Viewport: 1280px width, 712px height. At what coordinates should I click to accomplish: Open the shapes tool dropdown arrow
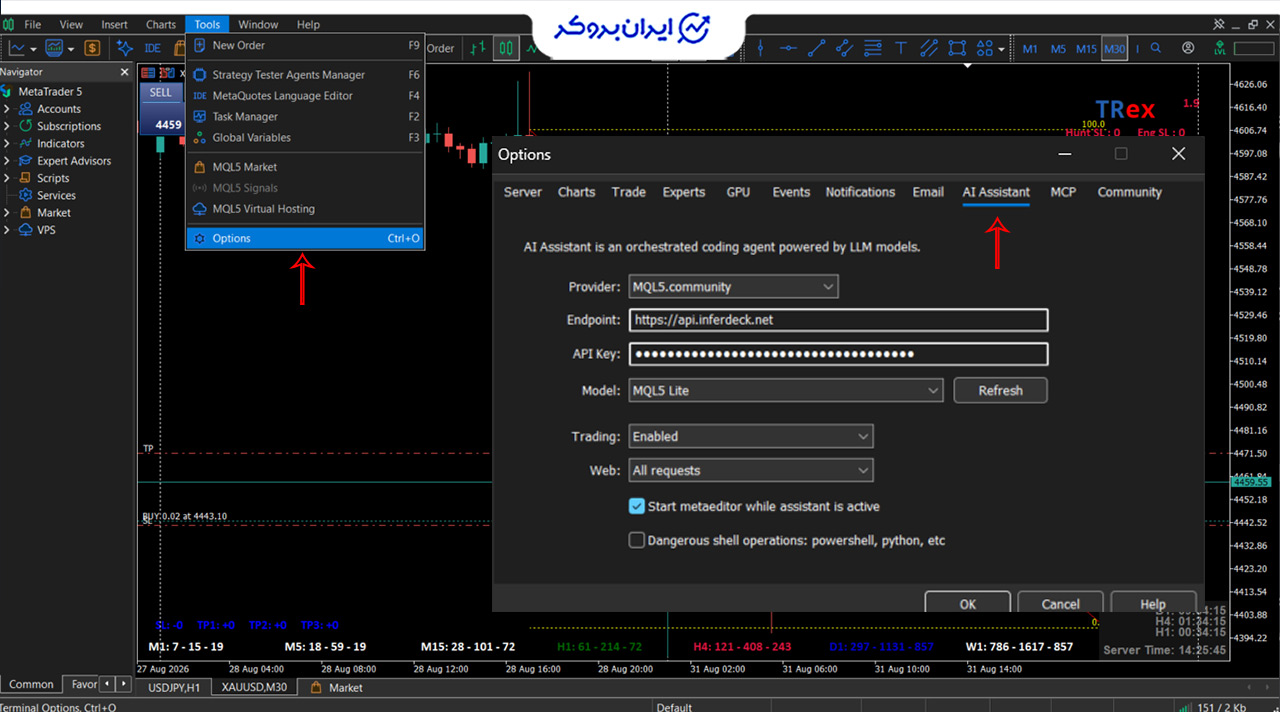coord(1001,48)
